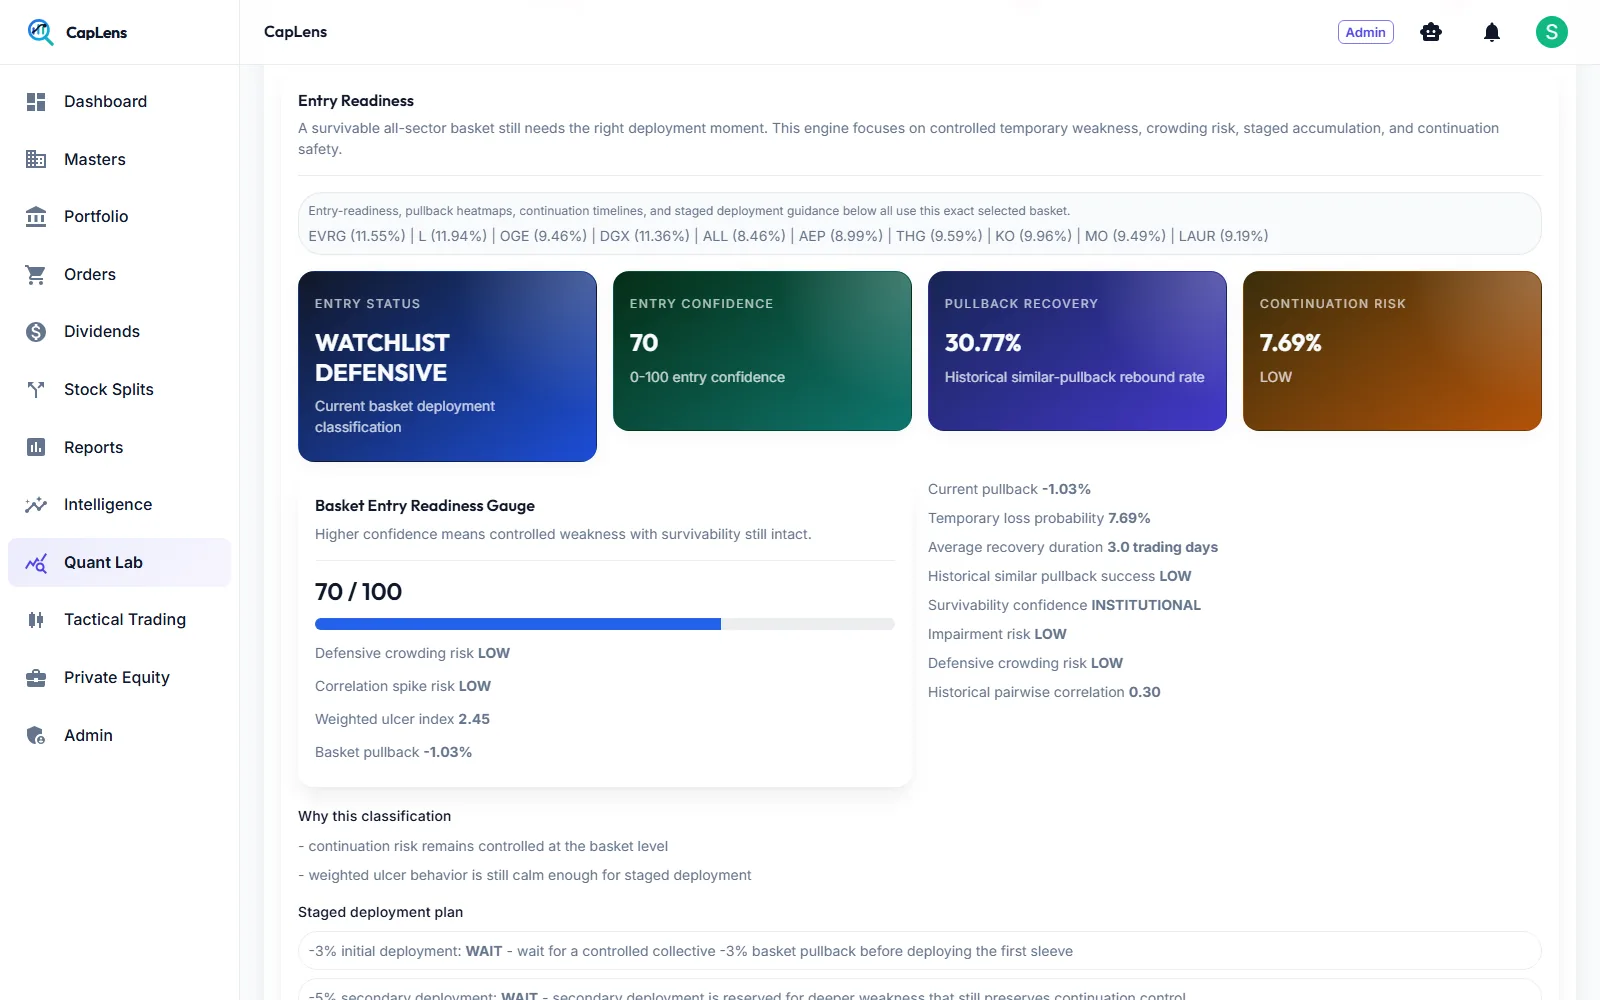
Task: Click the CapLens magnifier logo icon
Action: tap(40, 32)
